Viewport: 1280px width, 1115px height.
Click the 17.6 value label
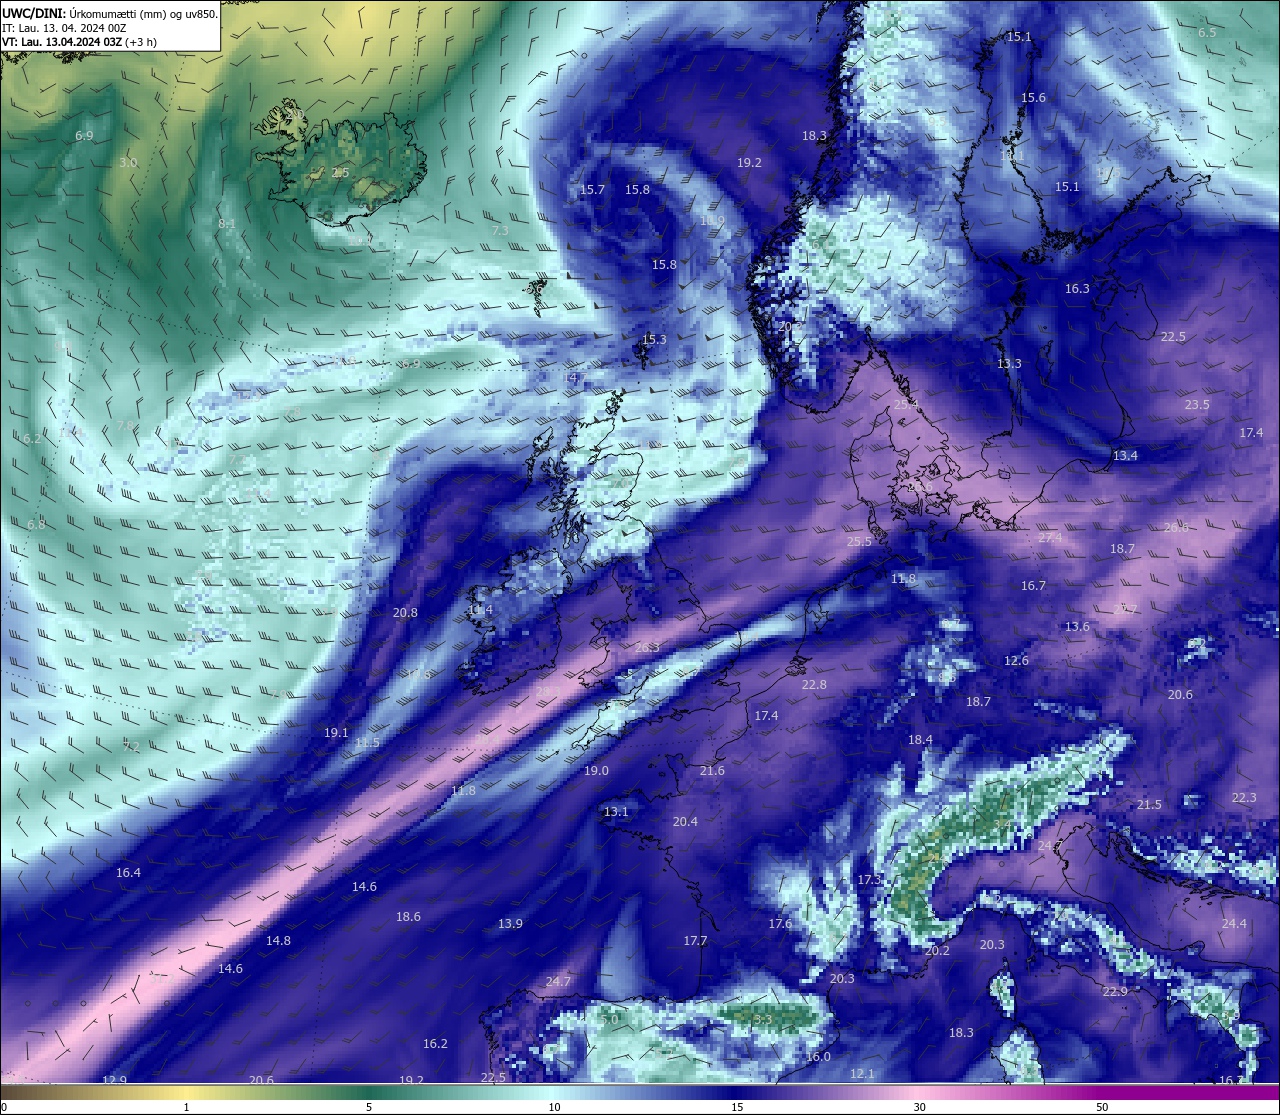[780, 924]
